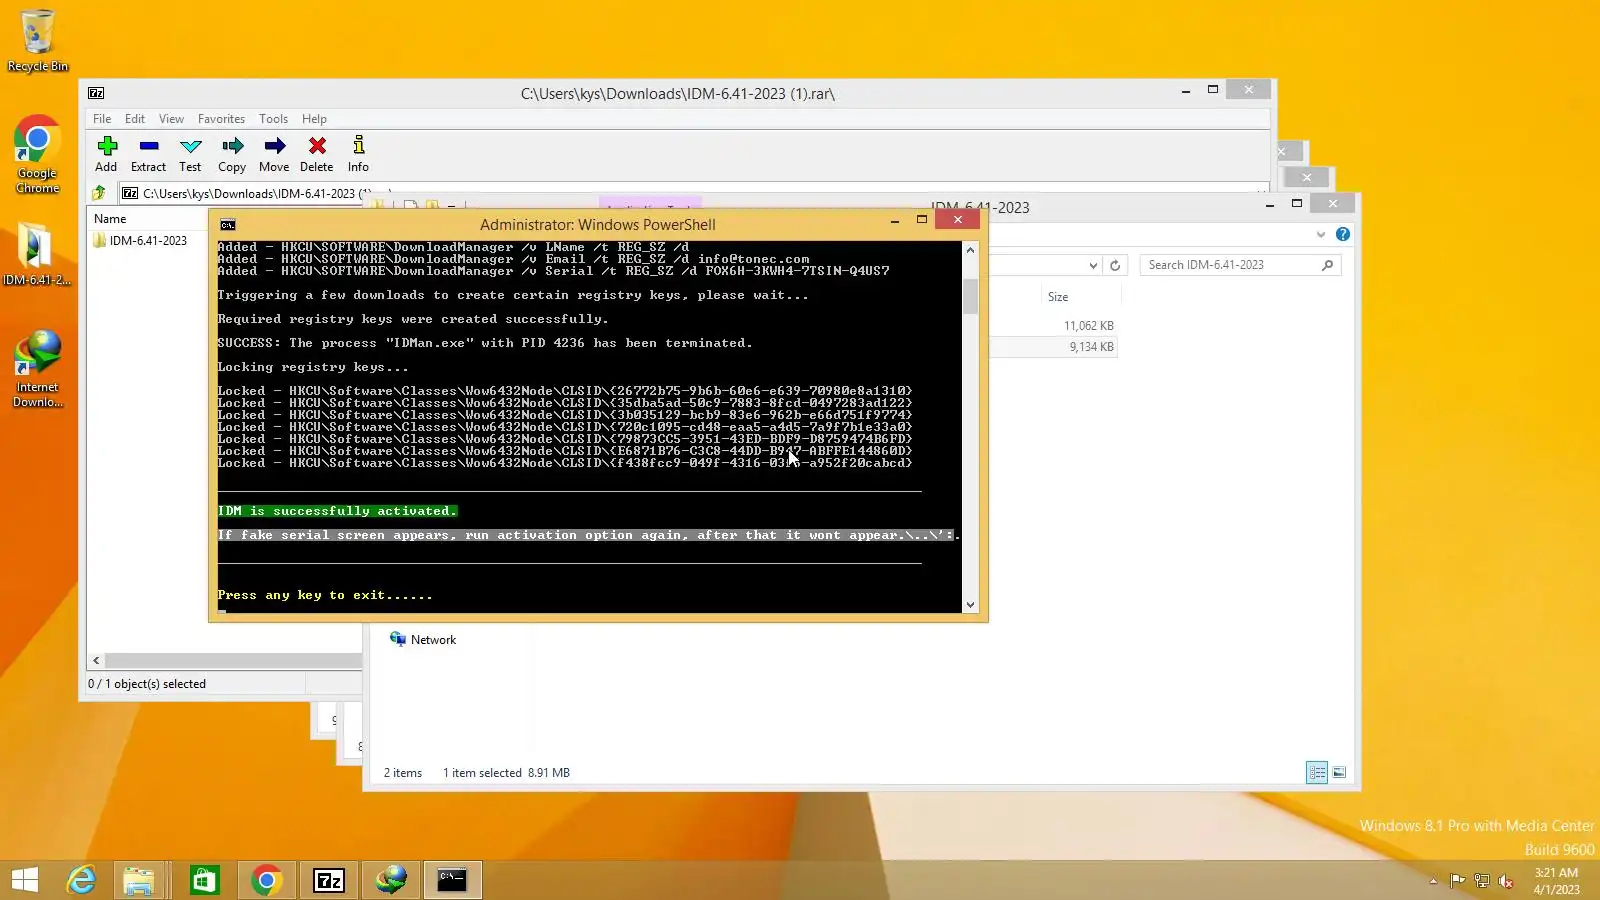Click the Copy icon in 7-Zip toolbar

(x=233, y=146)
